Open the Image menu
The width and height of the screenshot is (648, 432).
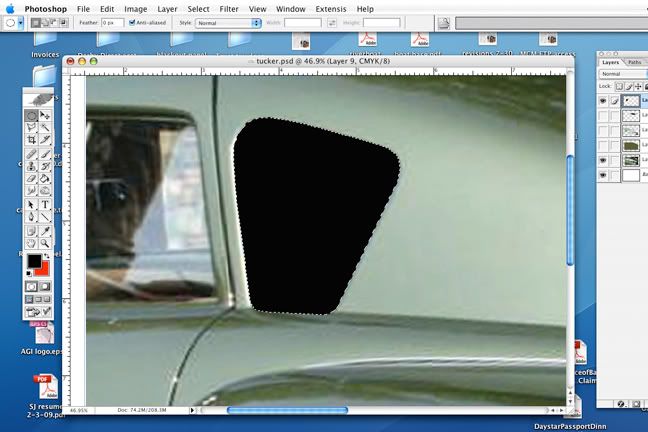pyautogui.click(x=136, y=9)
